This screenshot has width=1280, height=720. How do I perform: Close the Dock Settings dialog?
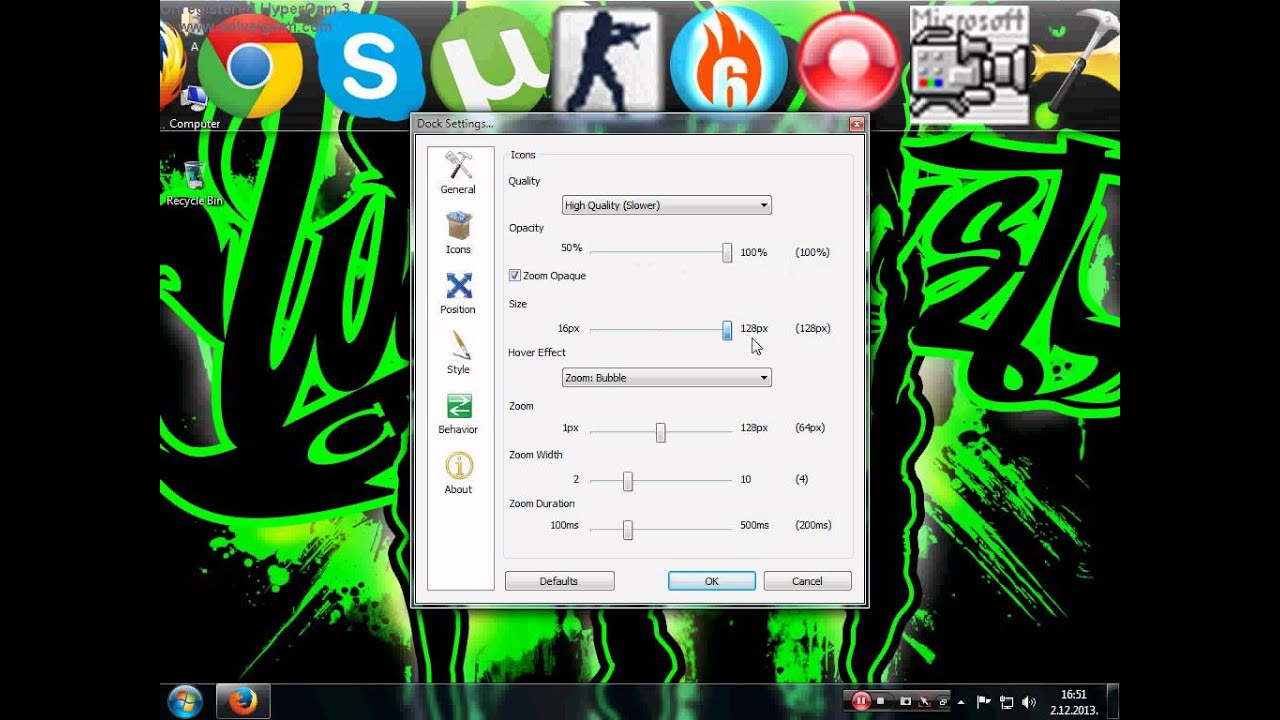(856, 124)
